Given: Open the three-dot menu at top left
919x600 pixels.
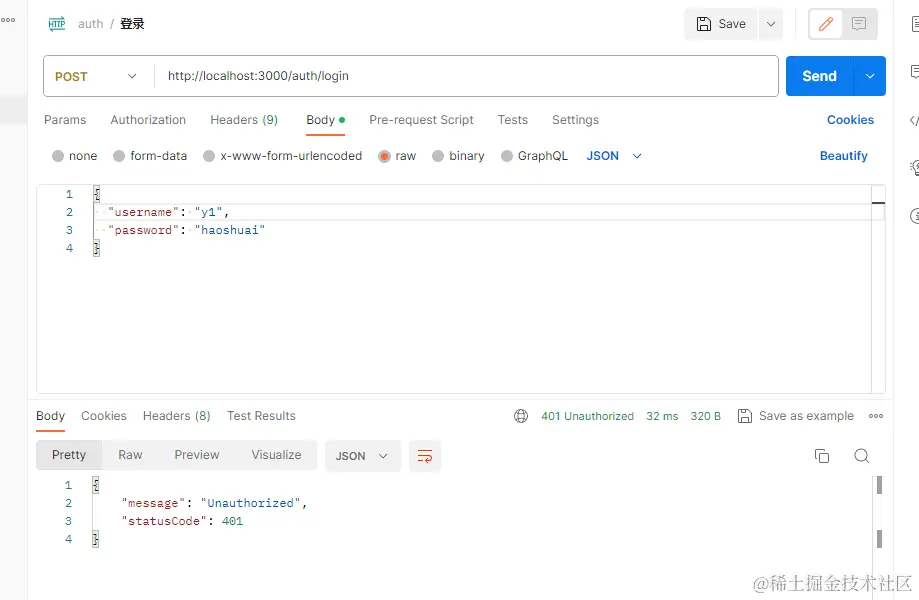Looking at the screenshot, I should click(x=8, y=20).
